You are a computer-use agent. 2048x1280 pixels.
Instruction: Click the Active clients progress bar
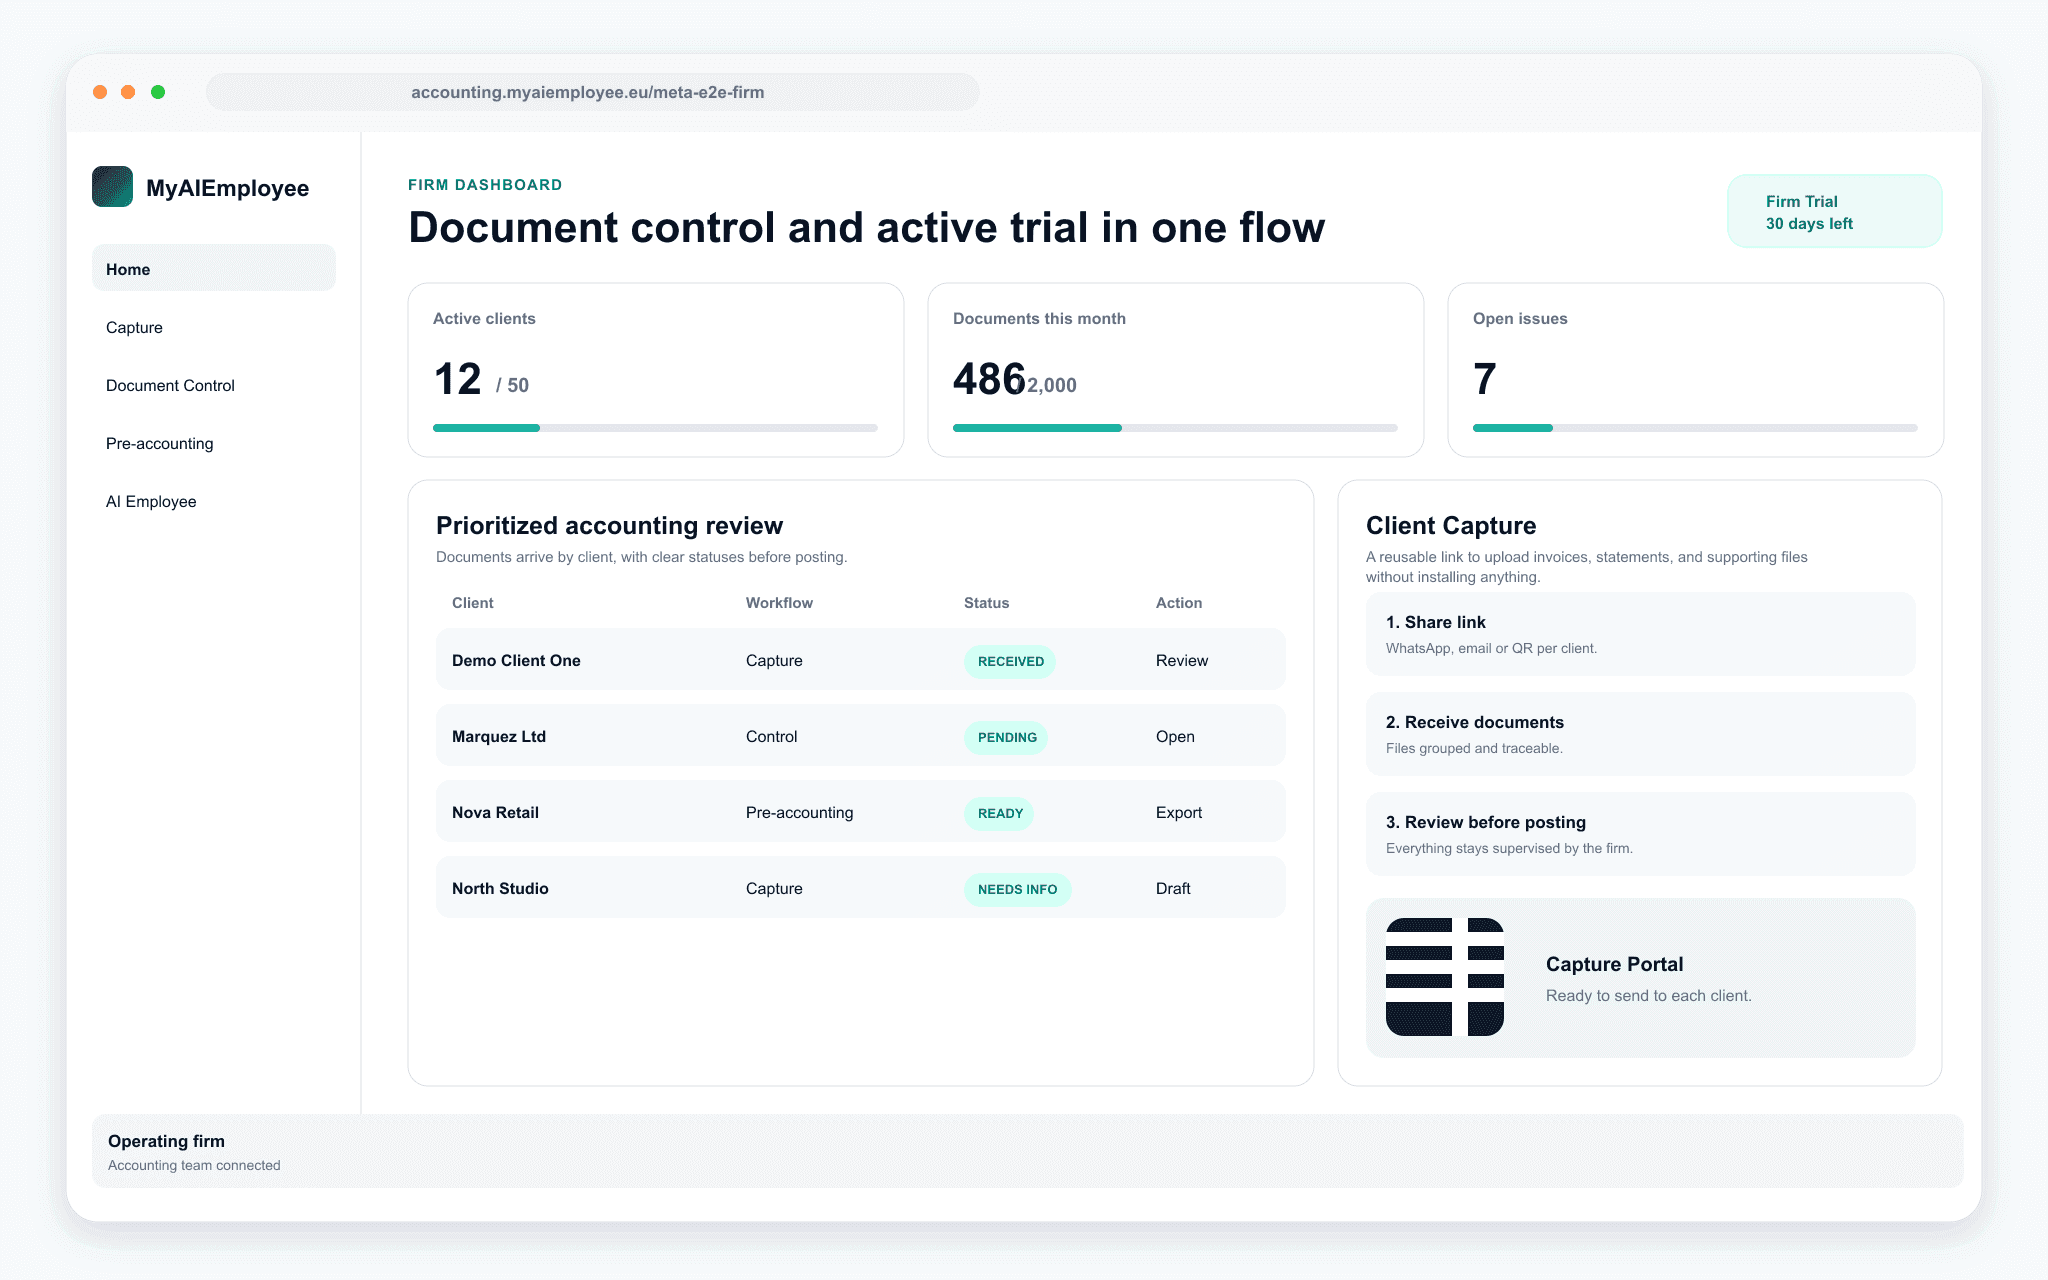click(x=655, y=428)
